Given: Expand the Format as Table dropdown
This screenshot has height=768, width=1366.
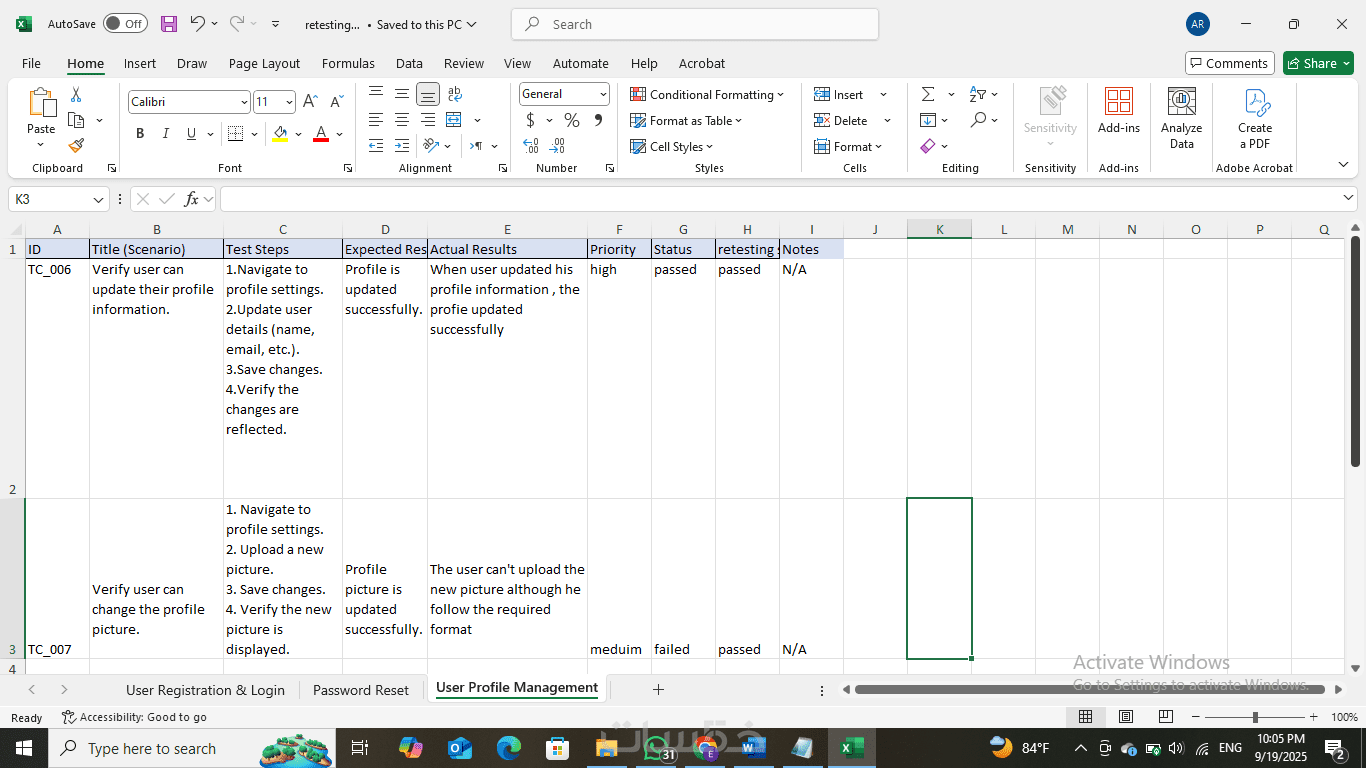Looking at the screenshot, I should coord(739,121).
